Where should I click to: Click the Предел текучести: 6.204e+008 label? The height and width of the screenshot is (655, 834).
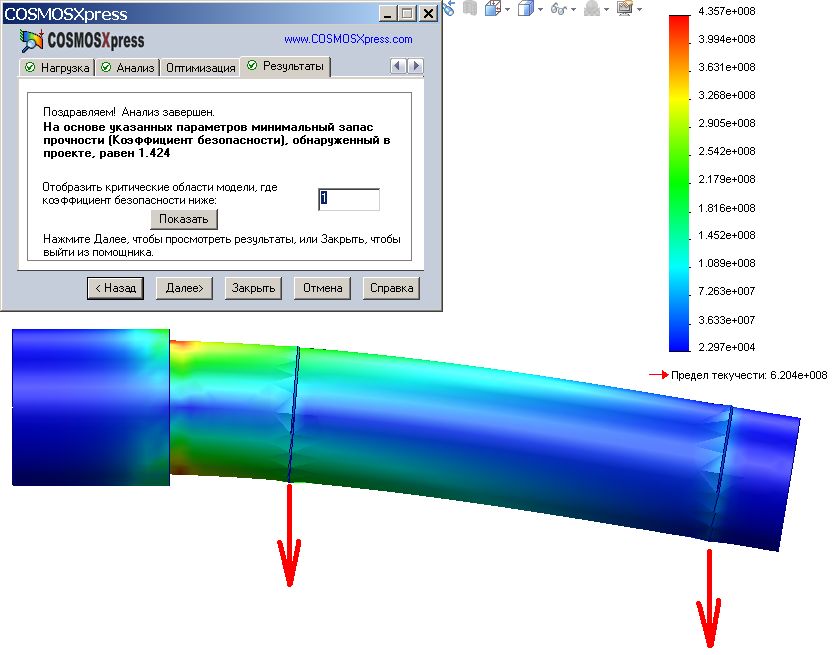tap(749, 375)
